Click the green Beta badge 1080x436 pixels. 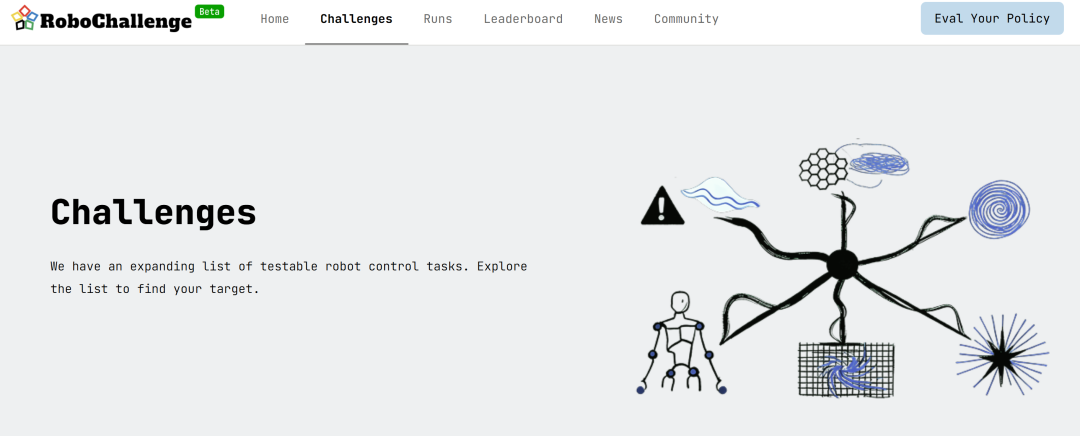209,12
